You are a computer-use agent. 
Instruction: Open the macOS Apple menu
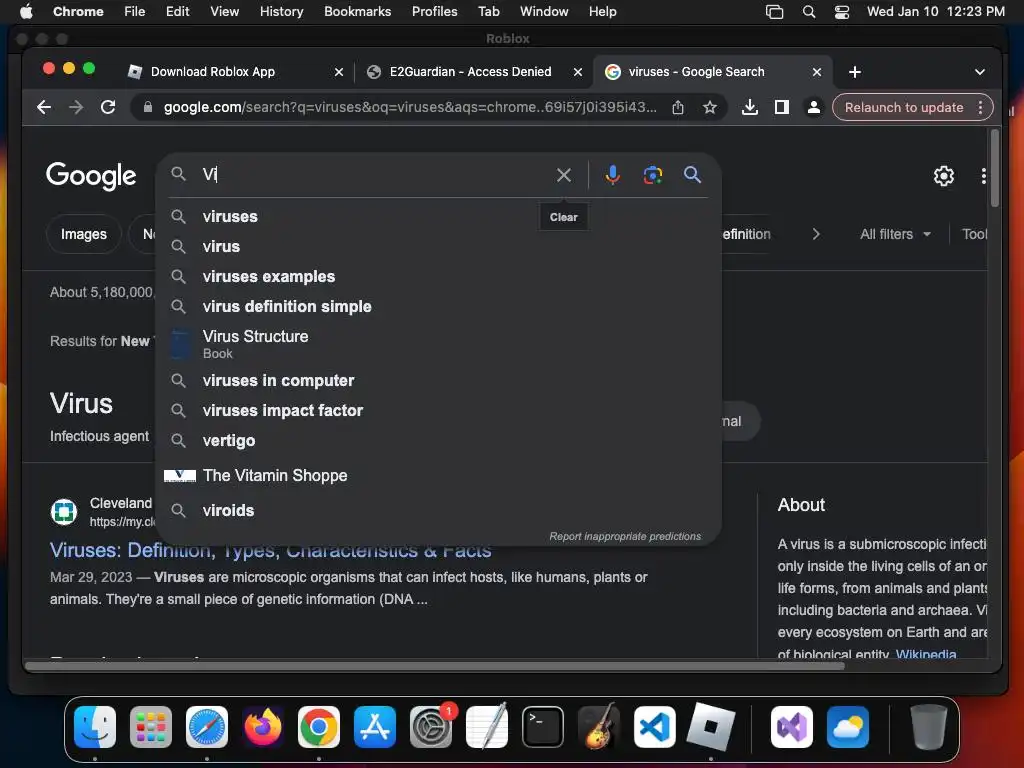click(x=26, y=12)
